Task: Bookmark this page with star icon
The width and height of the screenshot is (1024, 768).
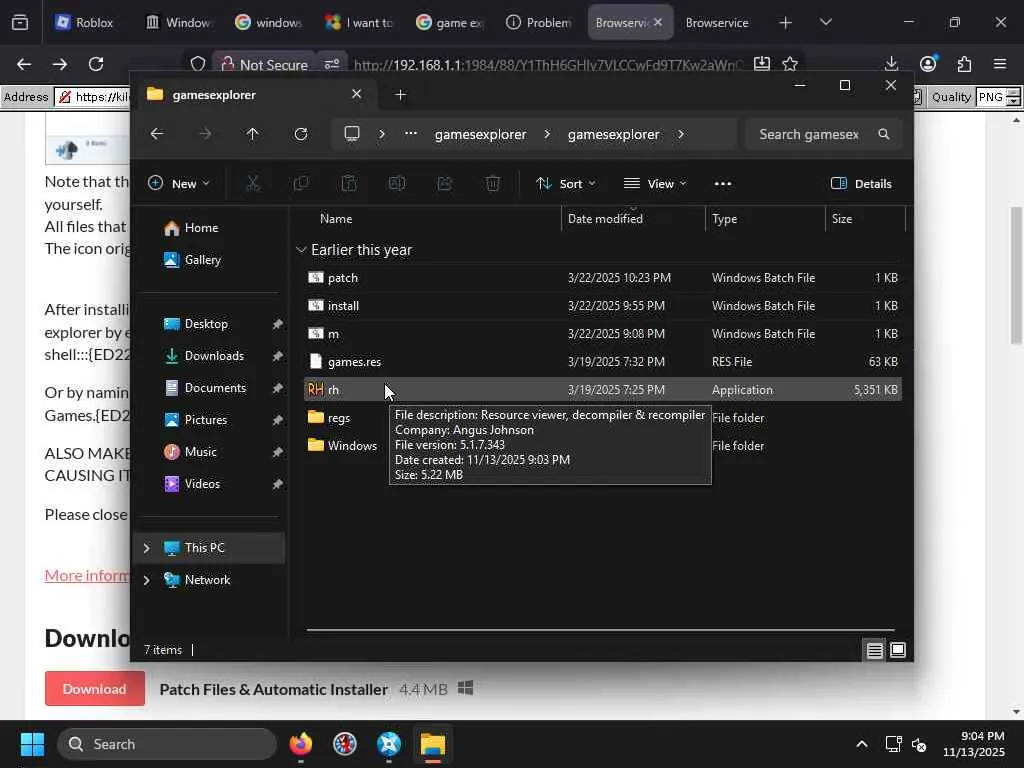Action: pos(790,64)
